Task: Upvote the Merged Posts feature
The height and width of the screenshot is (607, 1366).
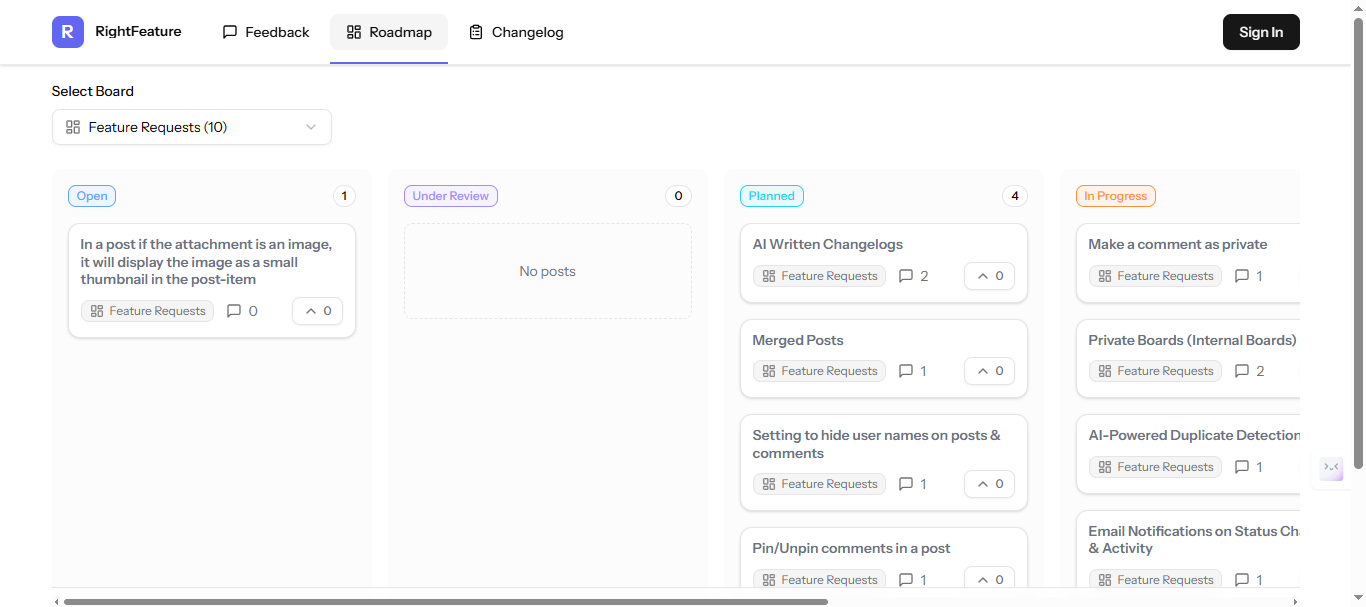Action: pos(988,370)
